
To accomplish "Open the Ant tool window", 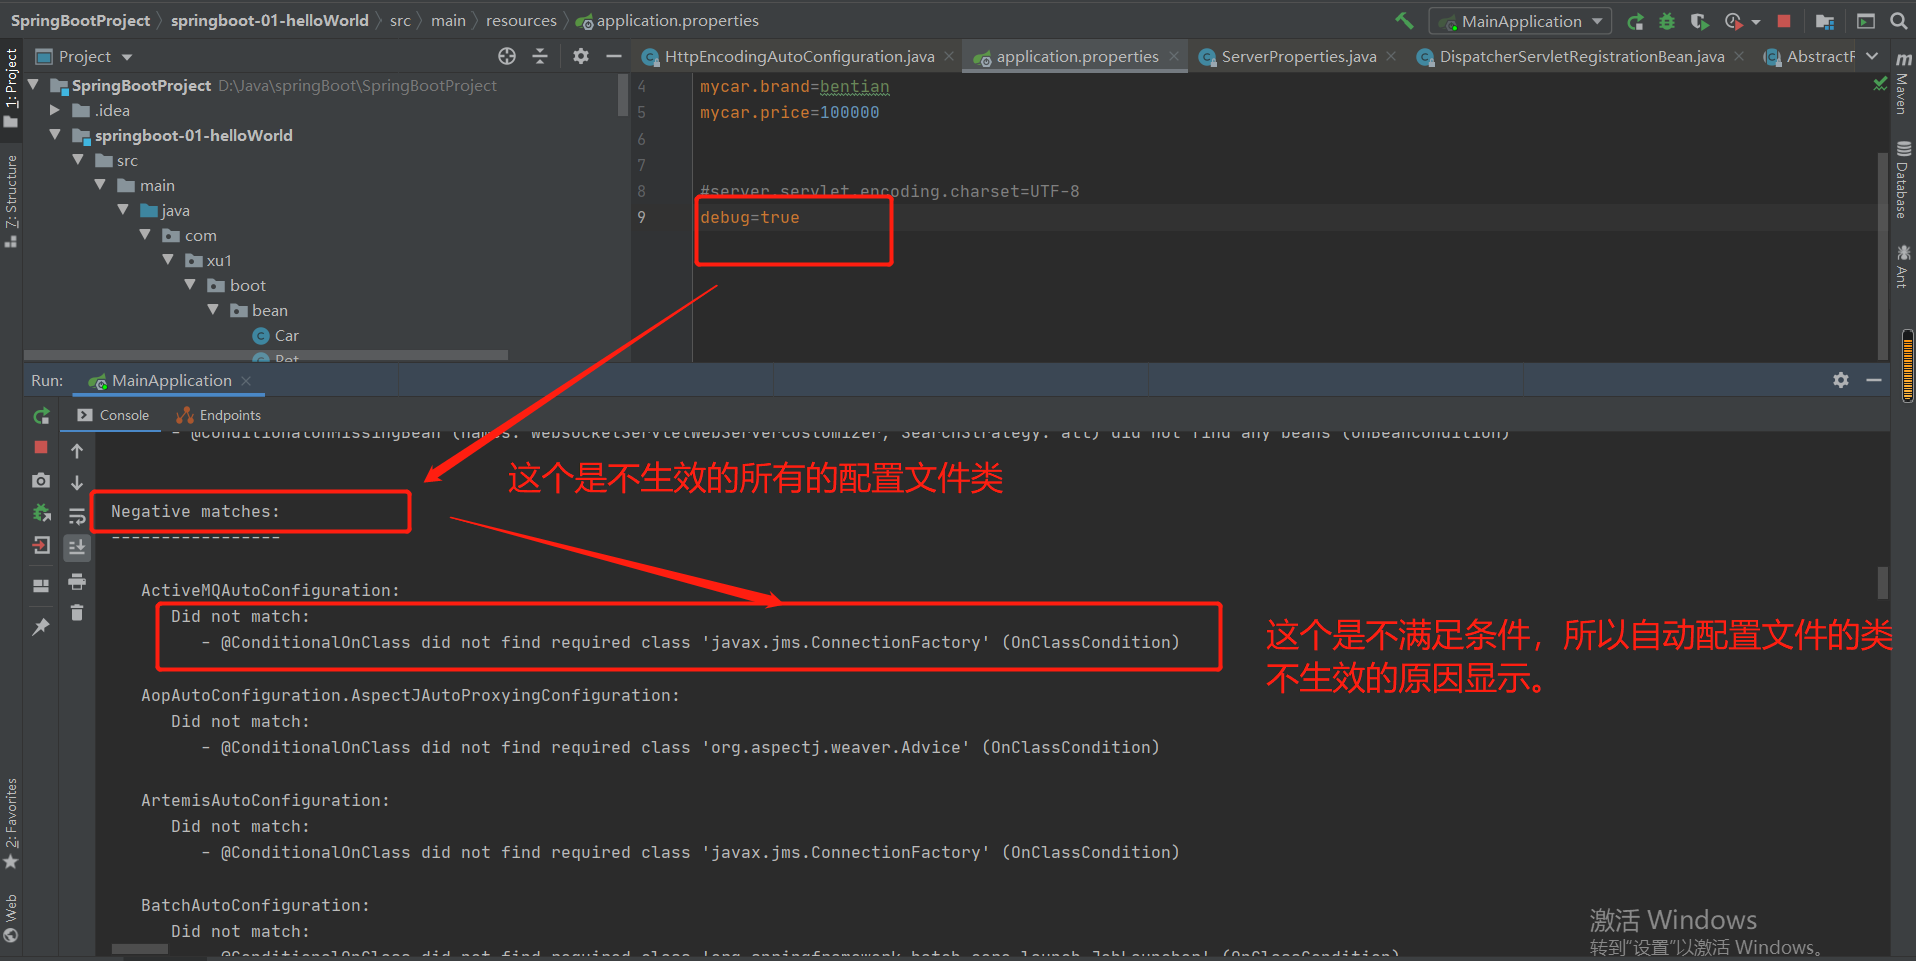I will point(1903,266).
